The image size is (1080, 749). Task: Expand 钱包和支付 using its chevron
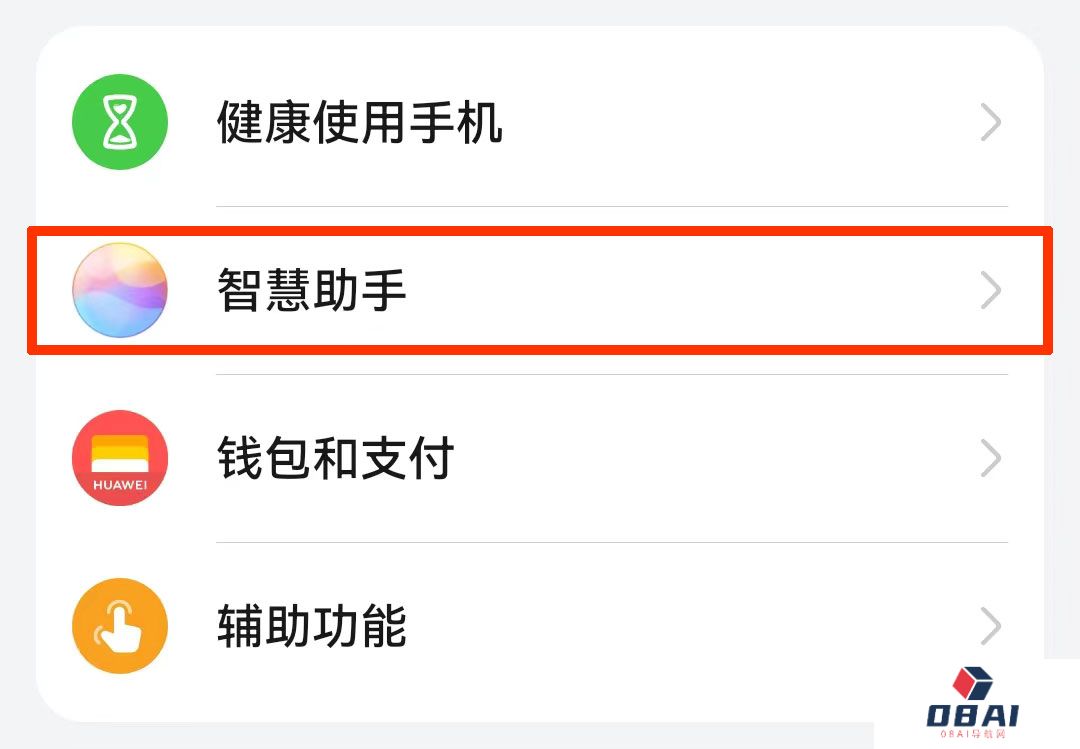990,458
